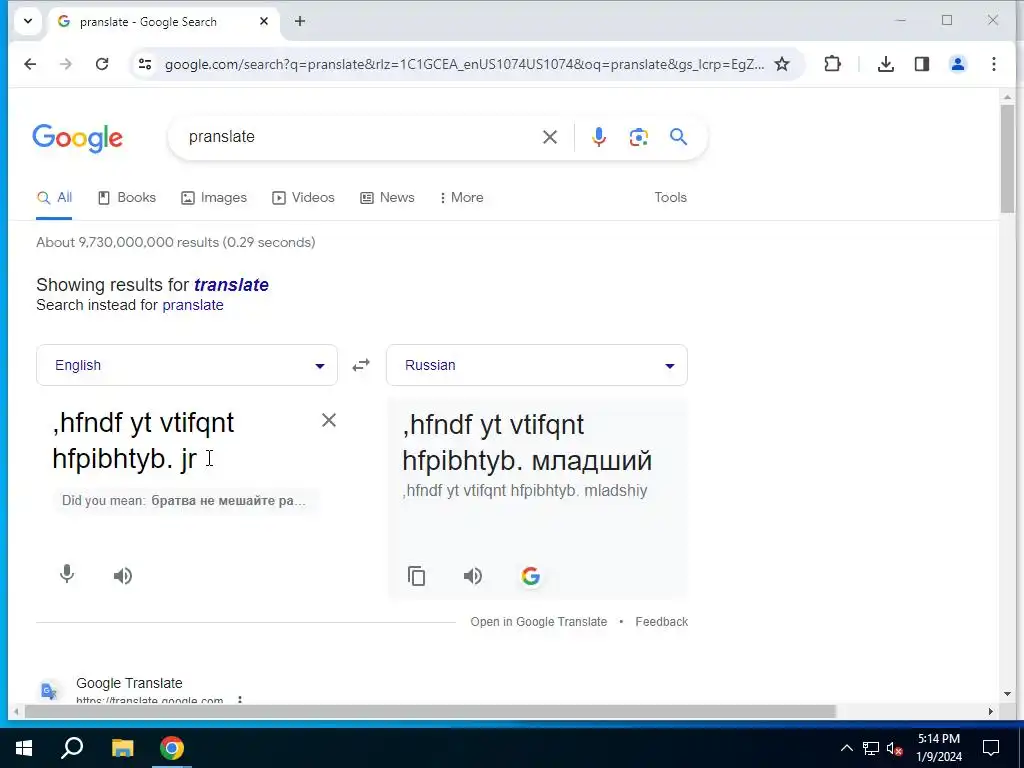Image resolution: width=1024 pixels, height=768 pixels.
Task: Switch to the Books tab
Action: tap(127, 197)
